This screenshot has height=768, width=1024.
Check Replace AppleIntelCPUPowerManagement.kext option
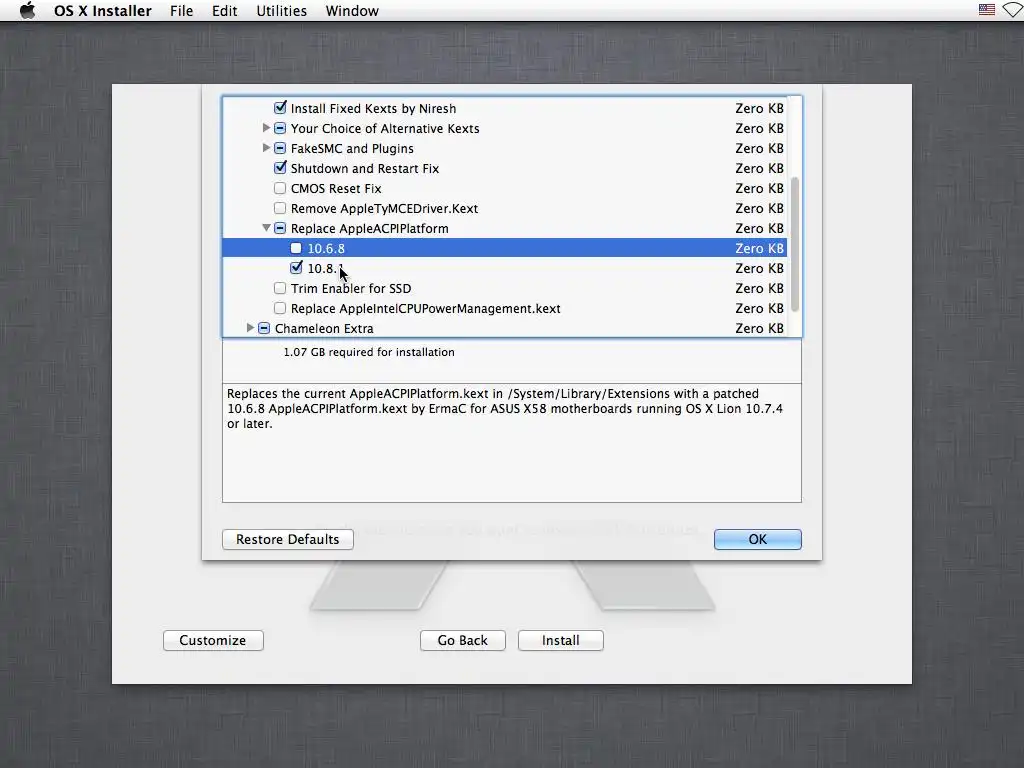click(x=280, y=308)
